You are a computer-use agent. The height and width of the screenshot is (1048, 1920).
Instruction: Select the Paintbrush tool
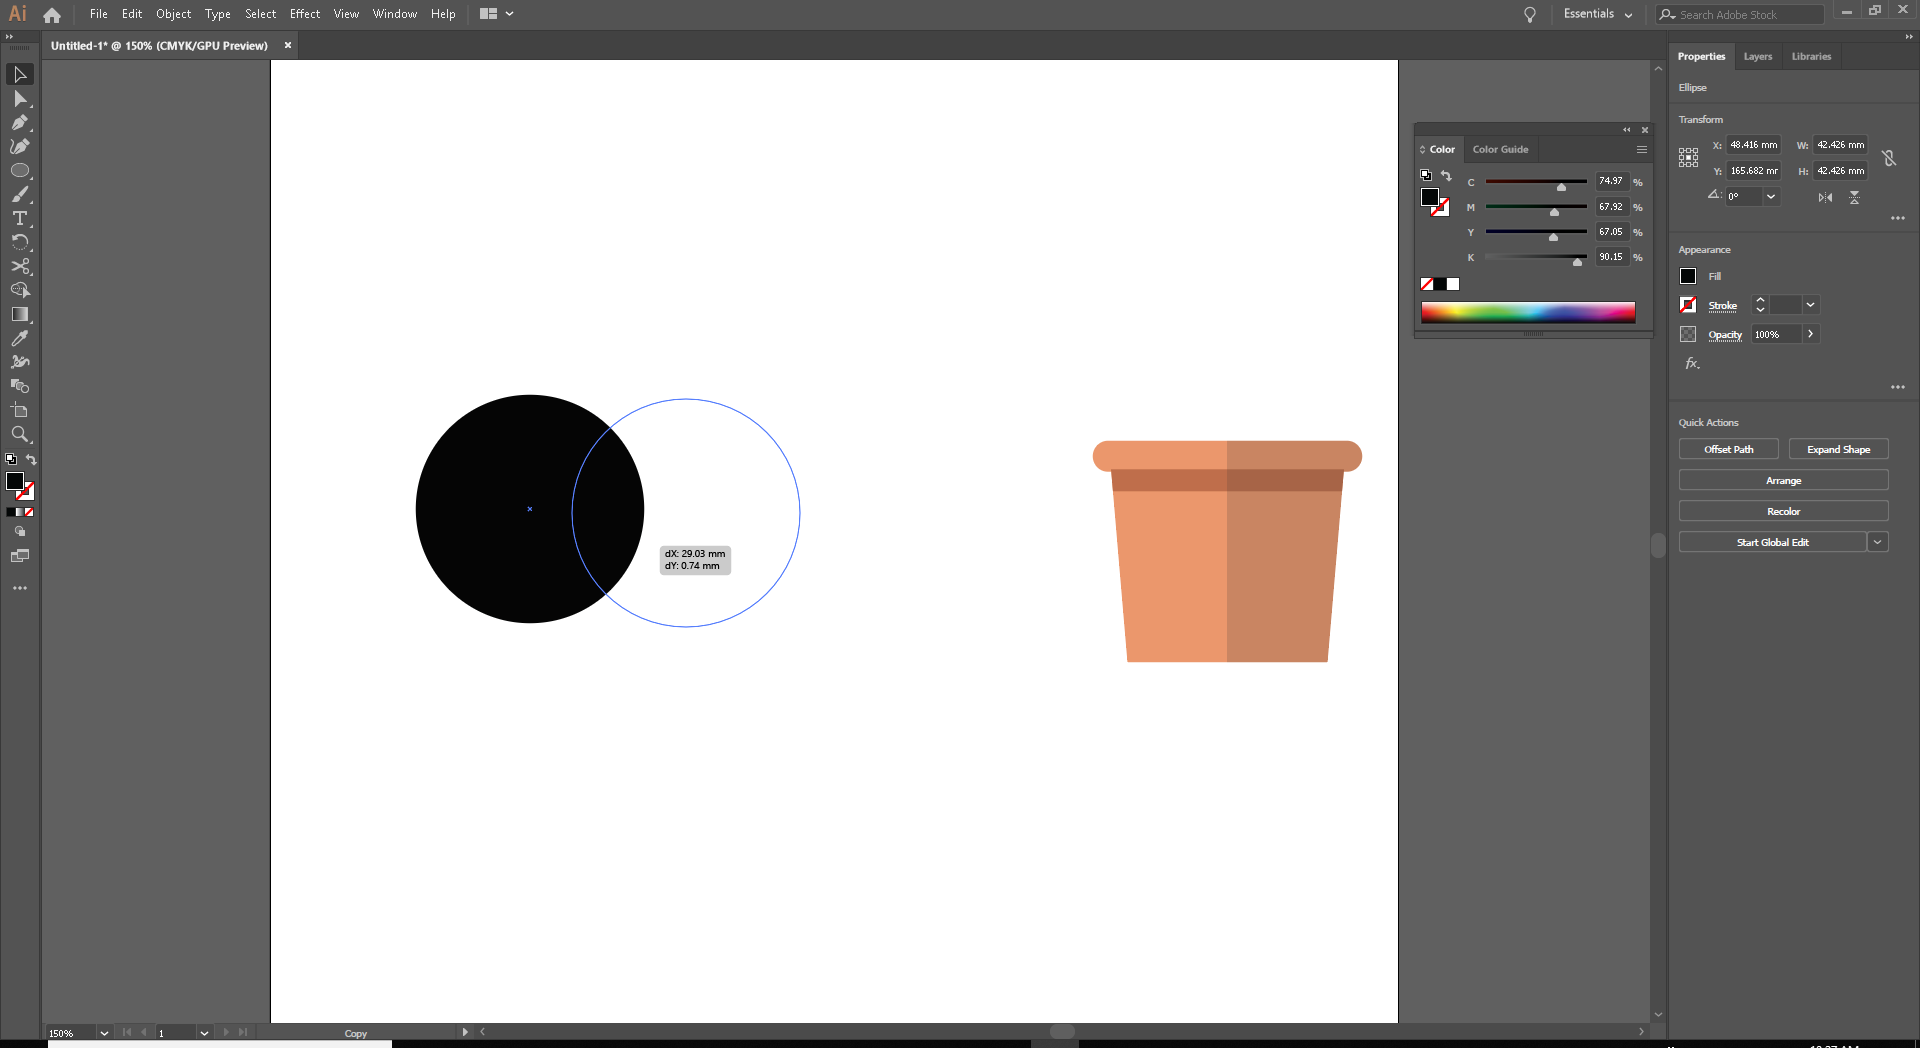coord(19,195)
